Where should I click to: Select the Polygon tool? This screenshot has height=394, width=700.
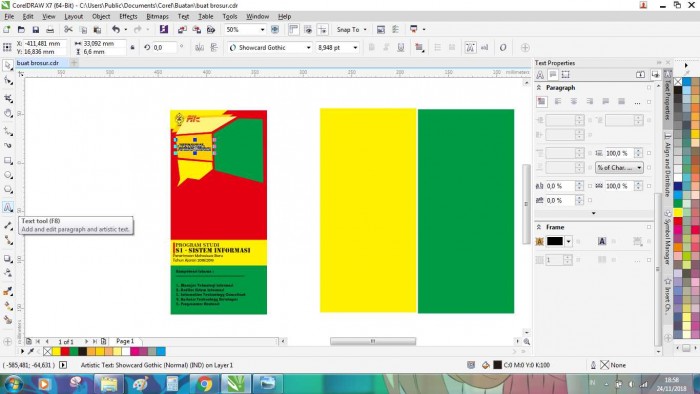pos(8,190)
